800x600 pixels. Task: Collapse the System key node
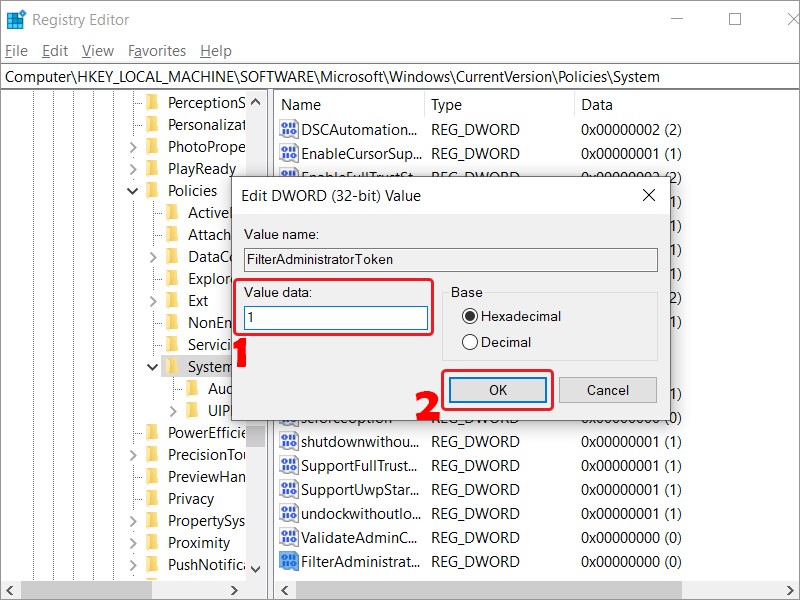point(153,367)
